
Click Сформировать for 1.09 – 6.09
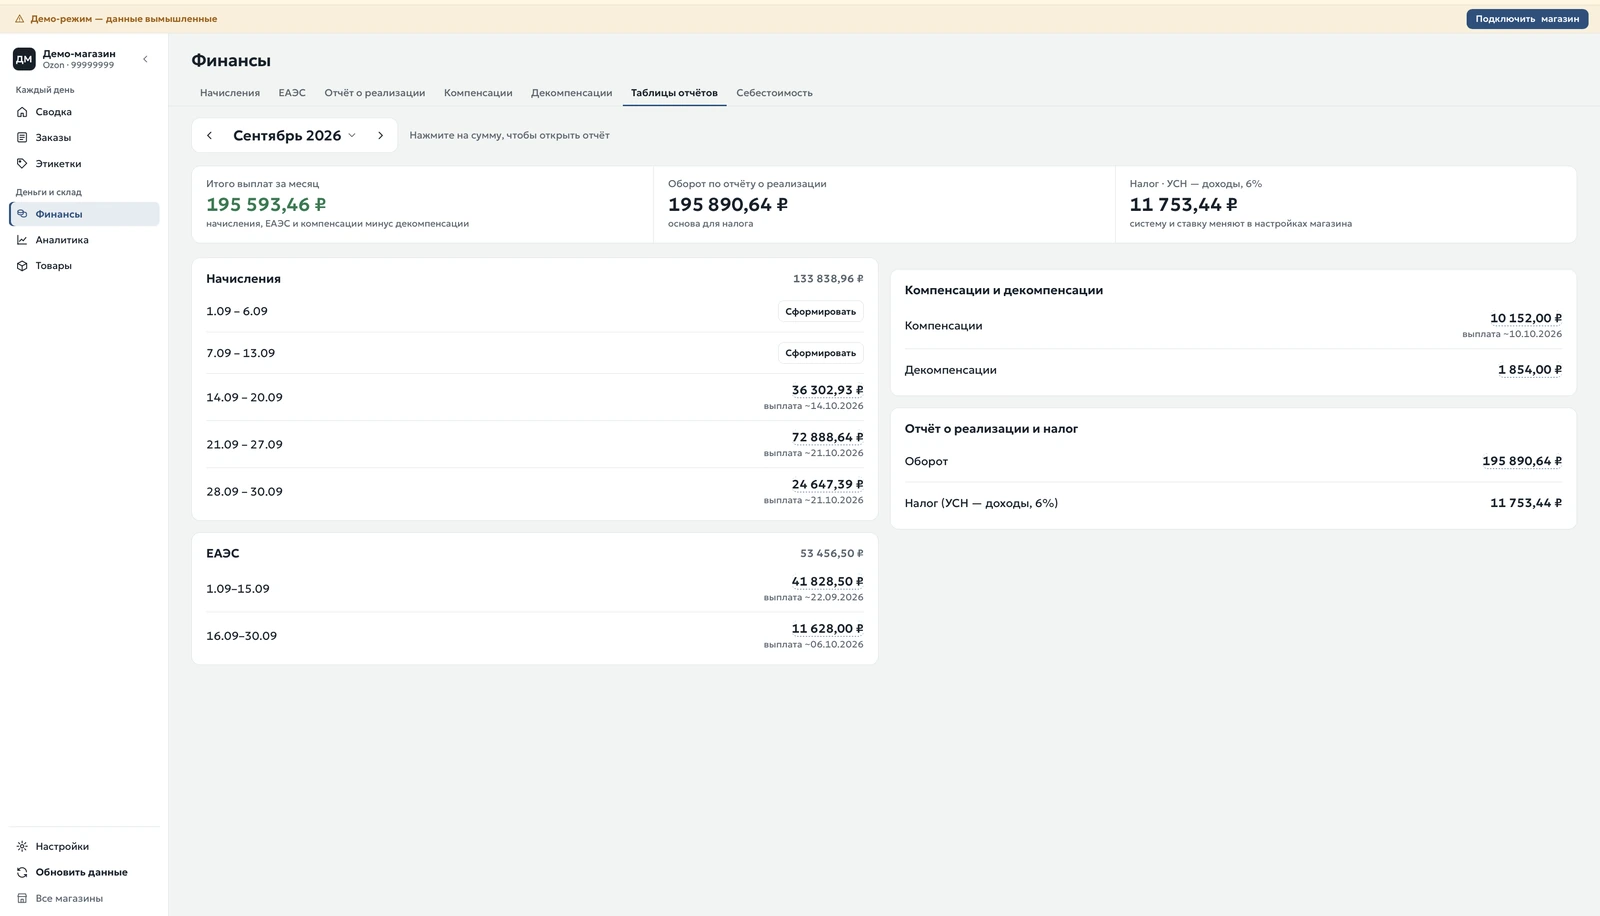pos(820,312)
